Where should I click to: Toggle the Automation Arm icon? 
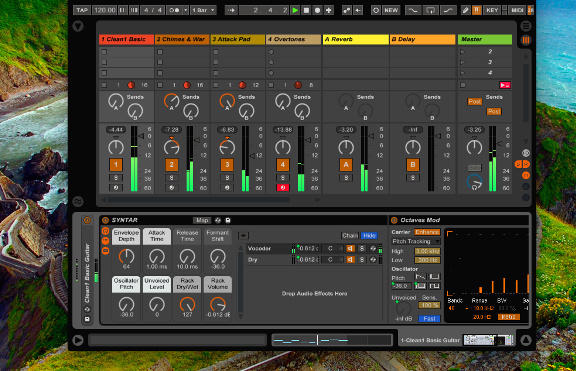(x=346, y=10)
